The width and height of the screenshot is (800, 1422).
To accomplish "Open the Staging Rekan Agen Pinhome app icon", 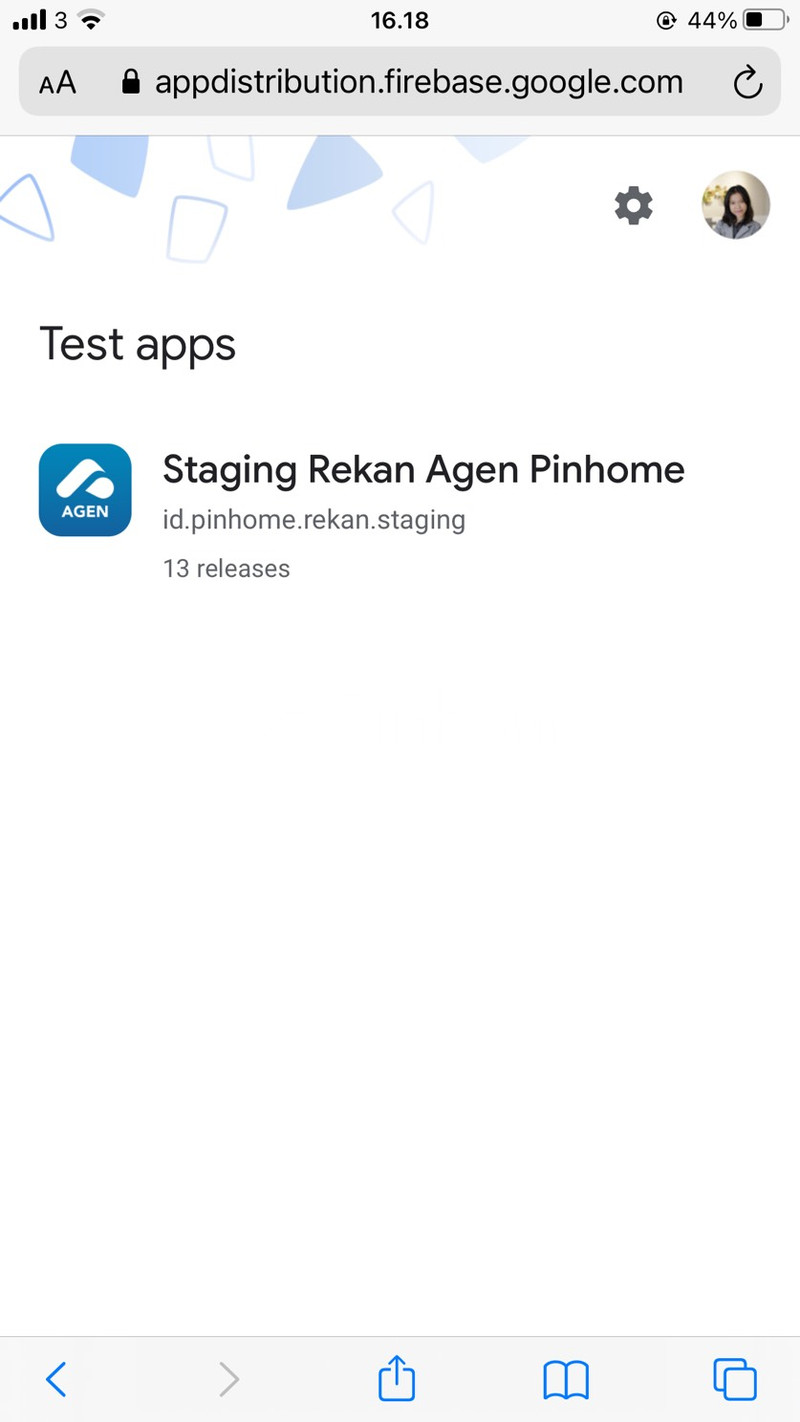I will [x=85, y=490].
